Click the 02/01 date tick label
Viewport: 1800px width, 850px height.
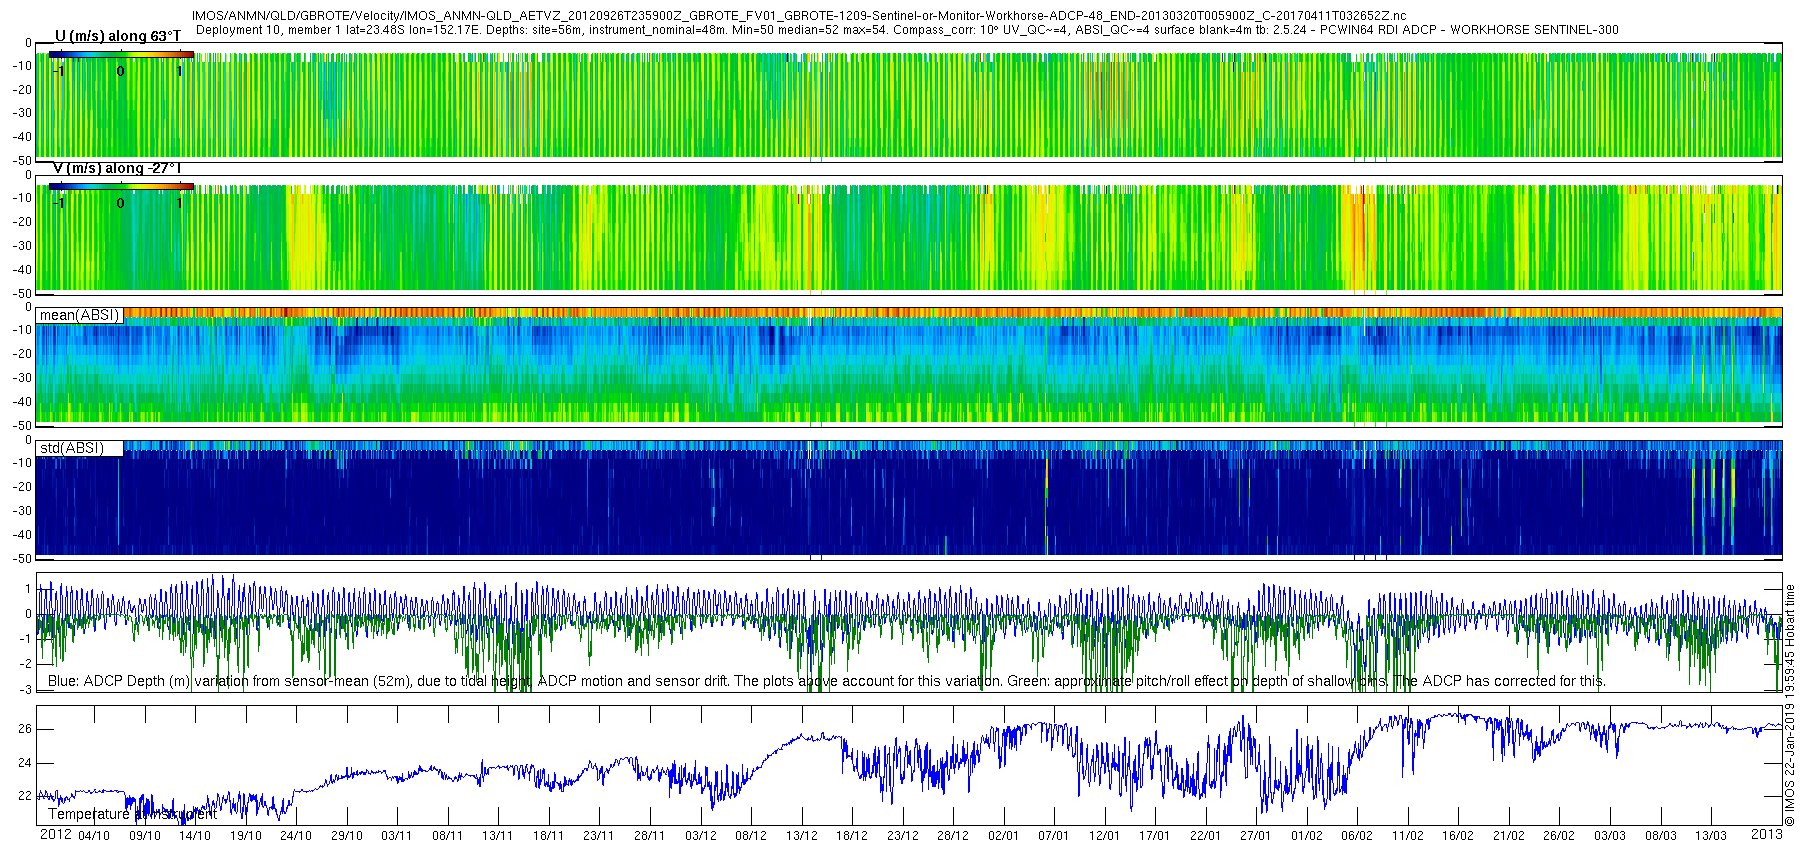[1003, 836]
